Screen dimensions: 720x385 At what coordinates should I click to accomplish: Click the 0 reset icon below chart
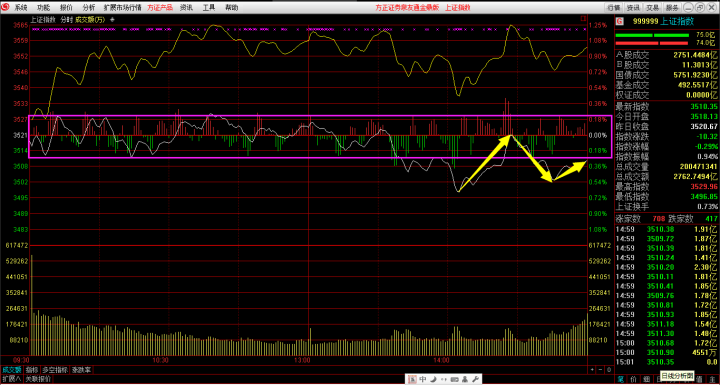tap(609, 370)
